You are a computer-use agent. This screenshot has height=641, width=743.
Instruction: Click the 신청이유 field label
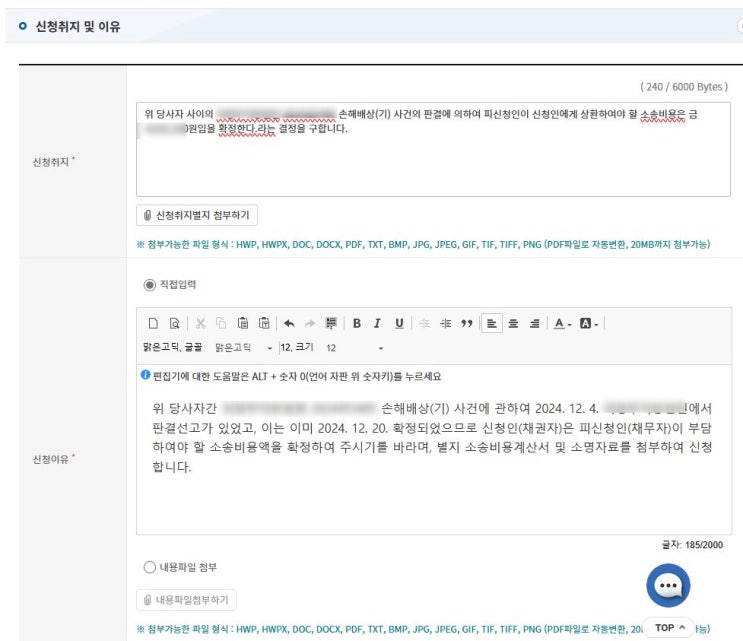point(51,459)
